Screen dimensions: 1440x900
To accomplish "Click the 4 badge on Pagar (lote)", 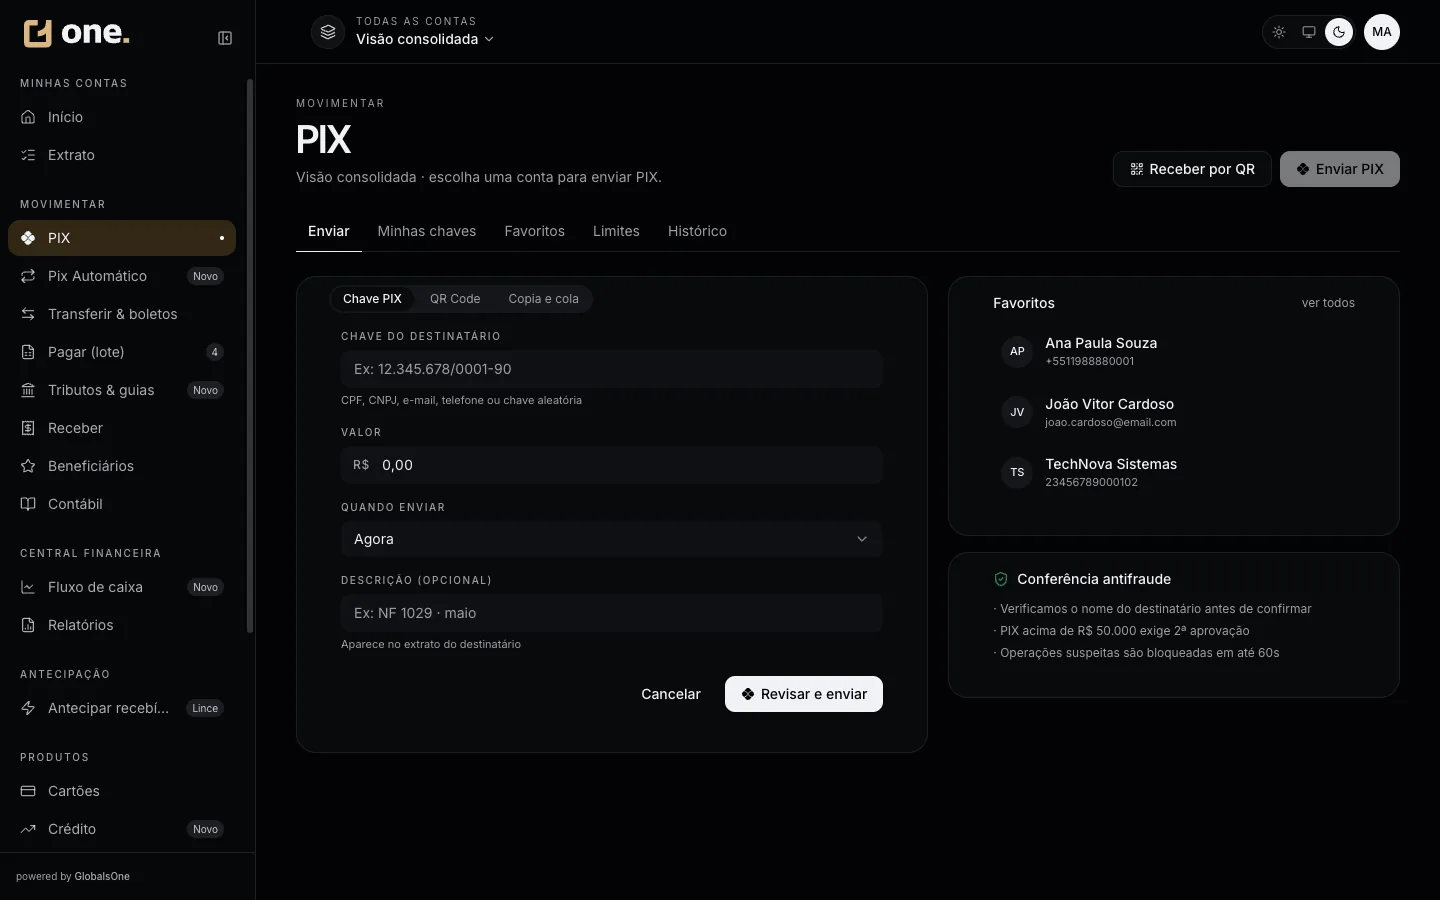I will coord(214,352).
